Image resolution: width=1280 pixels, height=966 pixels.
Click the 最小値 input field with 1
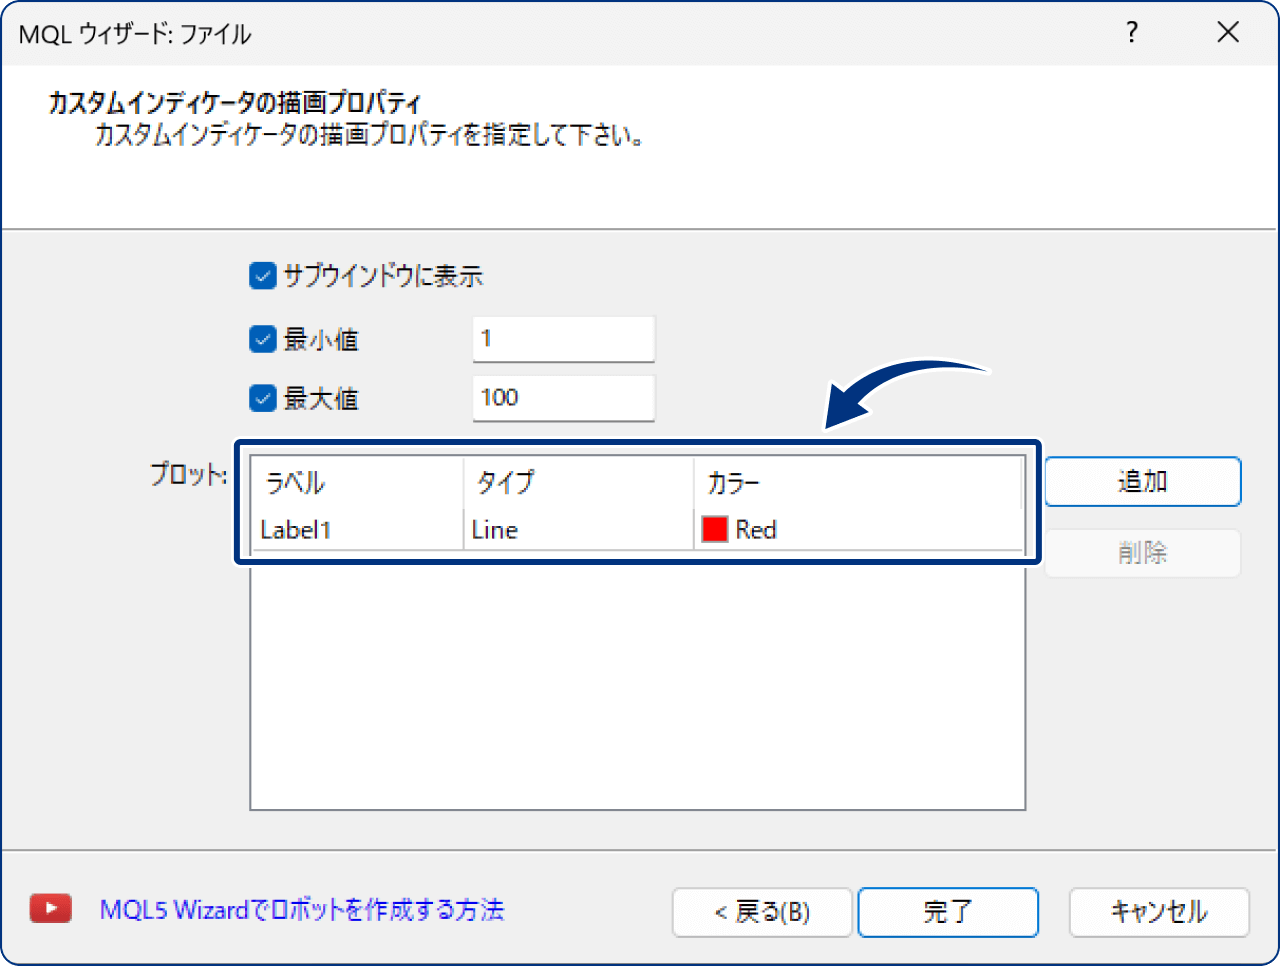[x=564, y=339]
